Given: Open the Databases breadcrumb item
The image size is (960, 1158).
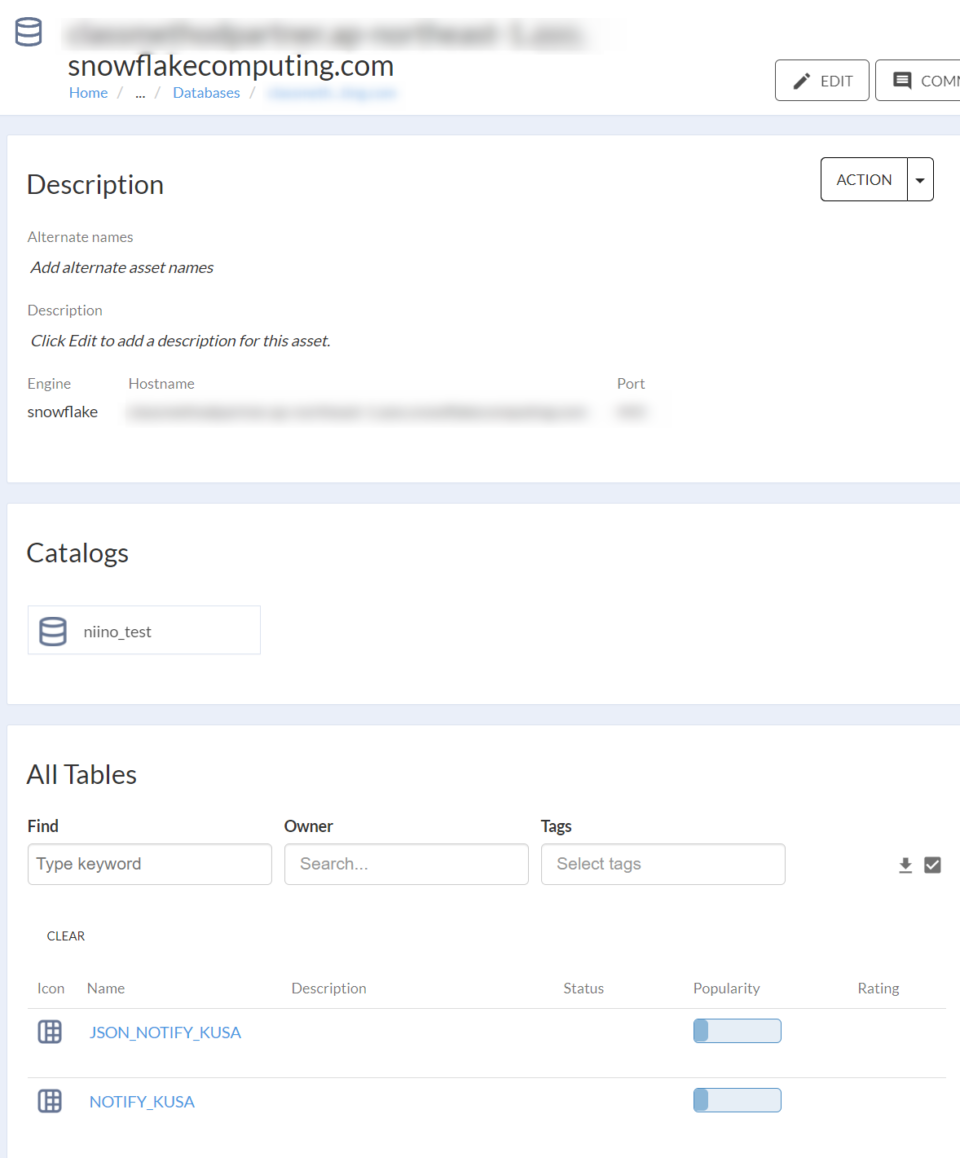Looking at the screenshot, I should pyautogui.click(x=206, y=92).
